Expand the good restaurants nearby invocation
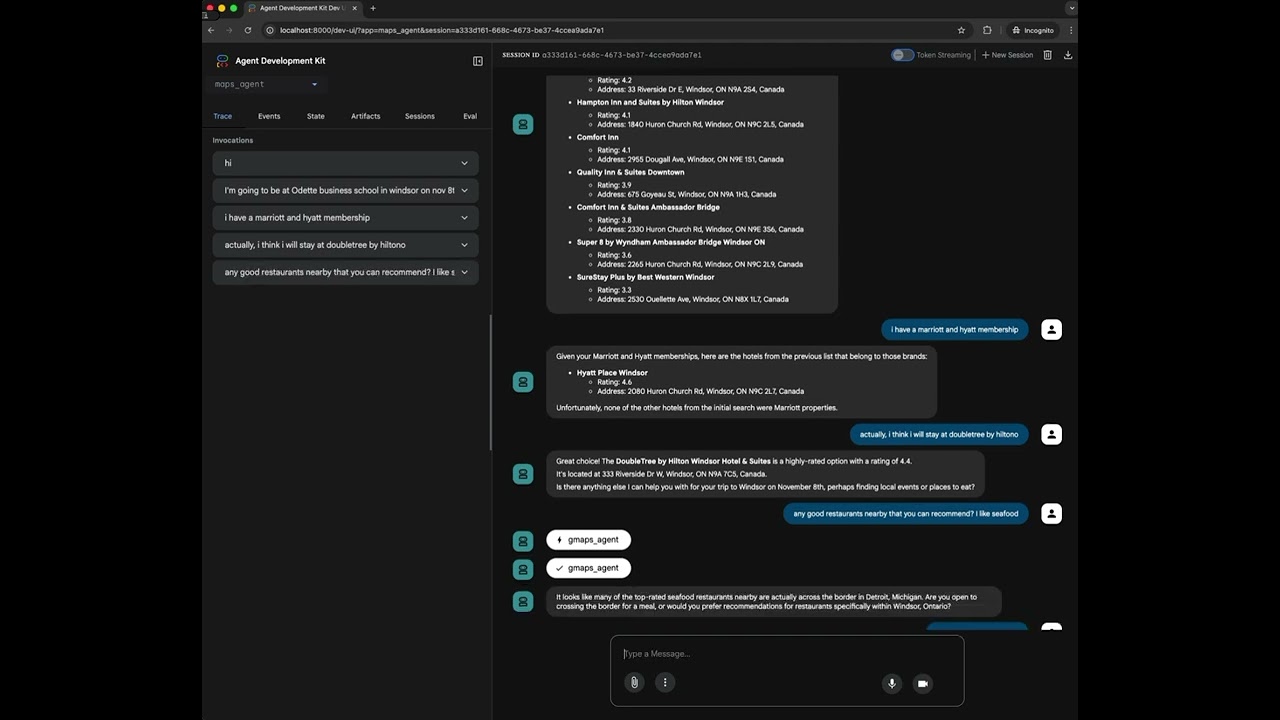 345,272
